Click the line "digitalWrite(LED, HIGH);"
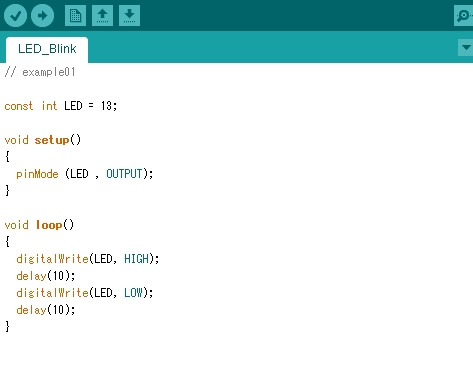473x385 pixels. 88,259
